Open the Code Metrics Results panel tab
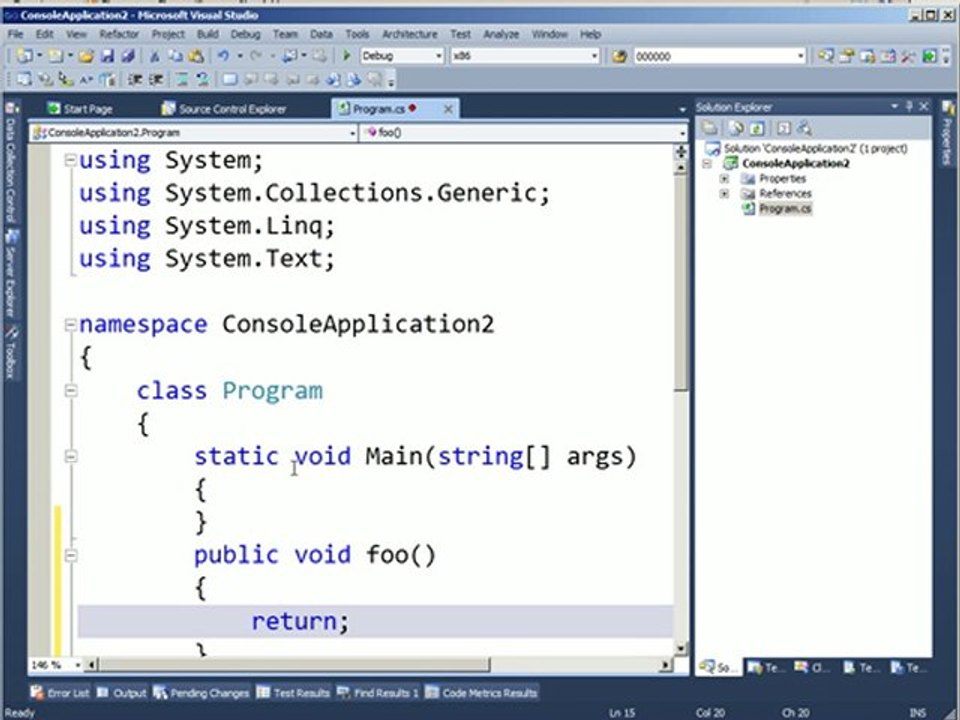Screen dimensions: 960x720 point(481,693)
